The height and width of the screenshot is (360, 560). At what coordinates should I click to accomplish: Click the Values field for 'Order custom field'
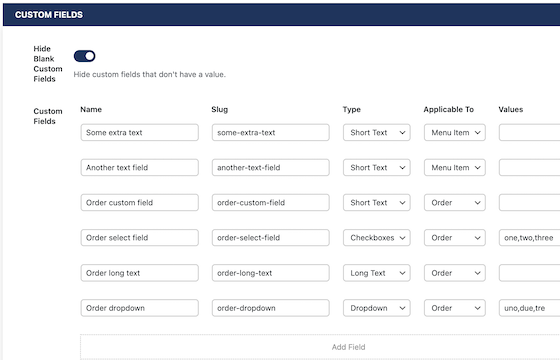pyautogui.click(x=530, y=202)
